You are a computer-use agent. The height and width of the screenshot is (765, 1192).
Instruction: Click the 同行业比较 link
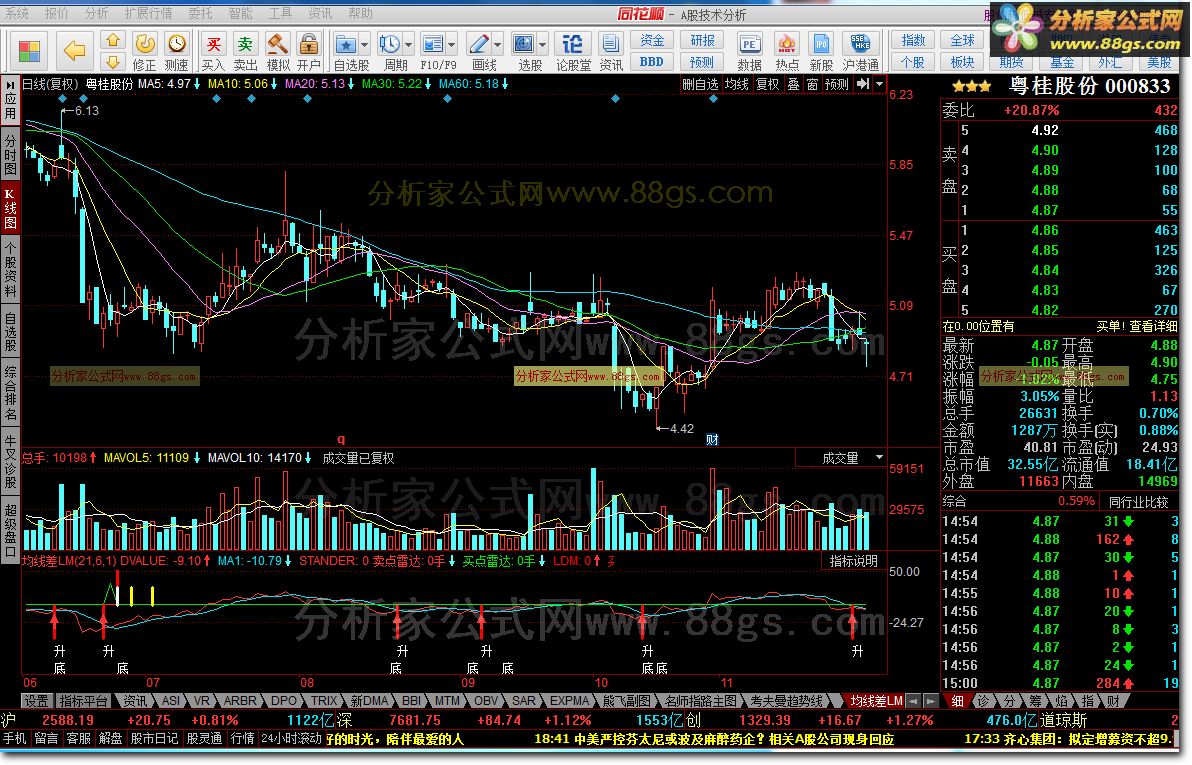tap(1138, 501)
